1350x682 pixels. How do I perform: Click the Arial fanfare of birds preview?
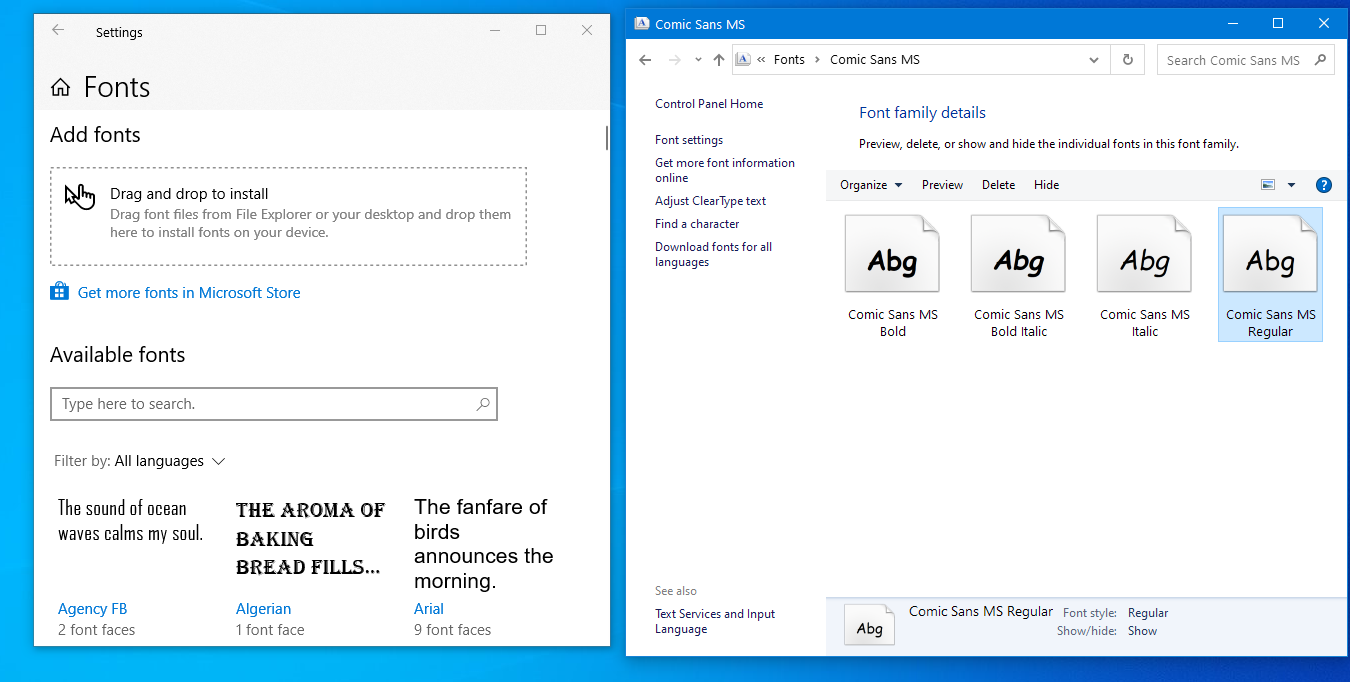pos(484,544)
